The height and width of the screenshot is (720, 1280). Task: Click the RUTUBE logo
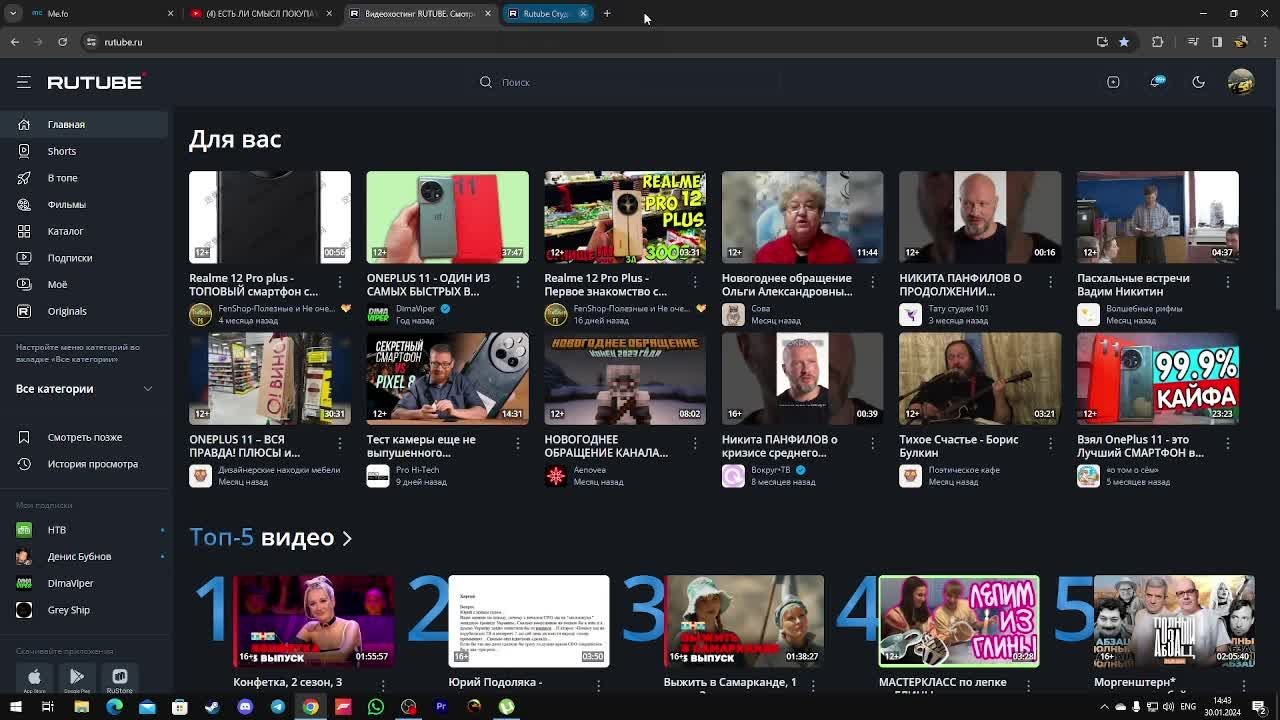[x=96, y=82]
